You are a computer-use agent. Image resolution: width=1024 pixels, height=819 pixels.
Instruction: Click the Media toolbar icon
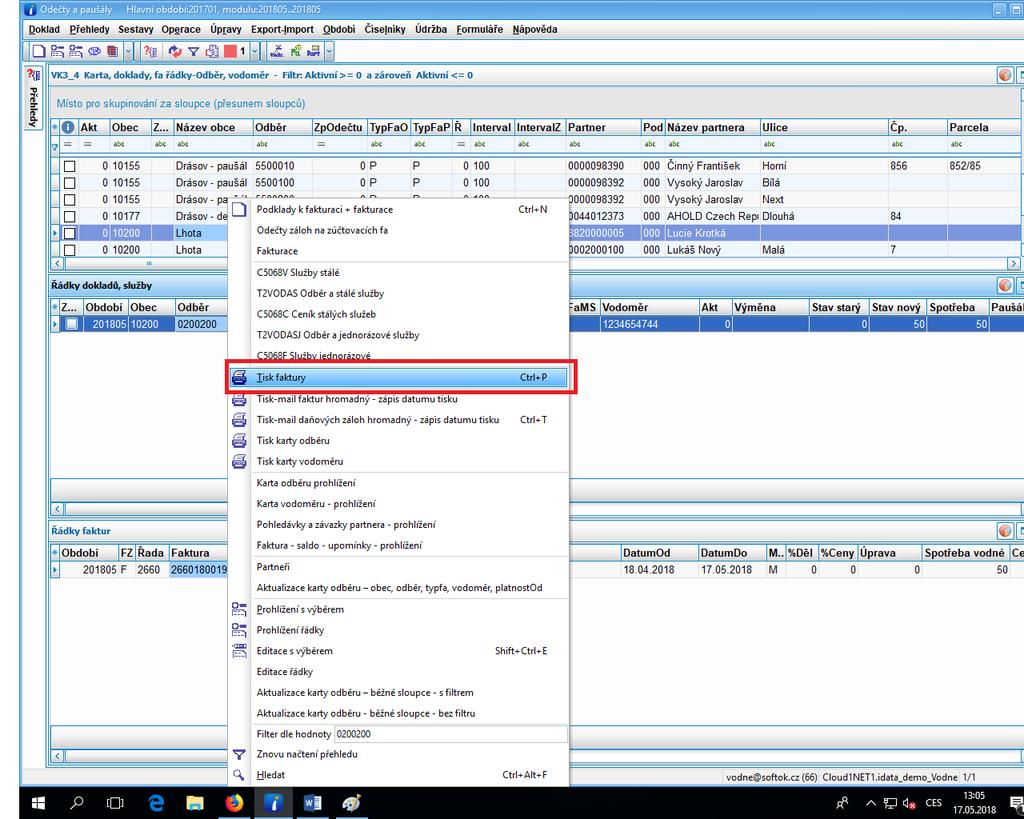point(276,51)
